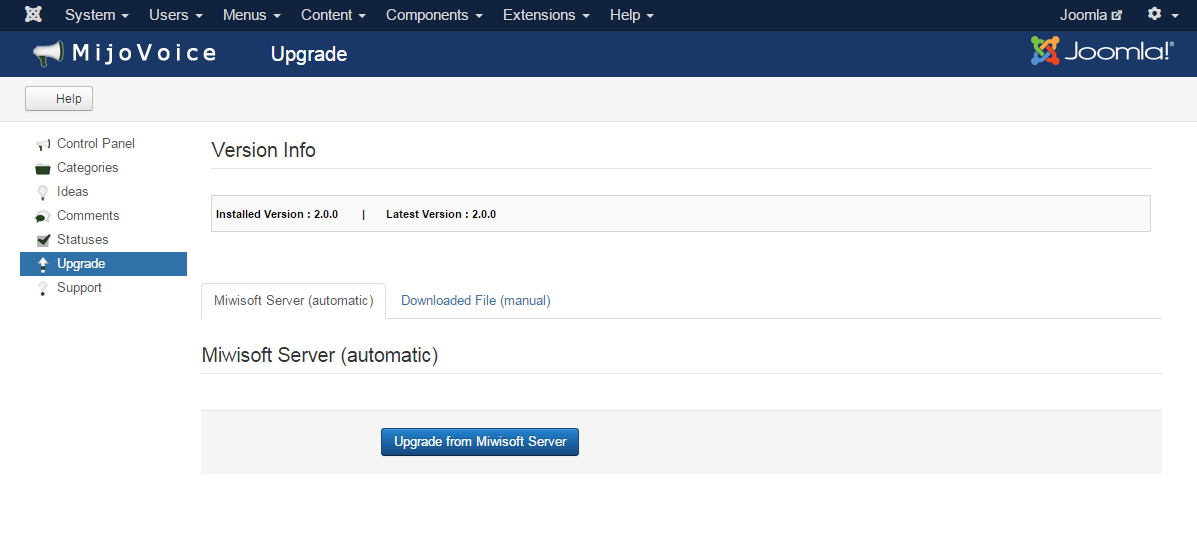Screen dimensions: 1197x550
Task: Click the Comments speech bubble icon
Action: coord(43,216)
